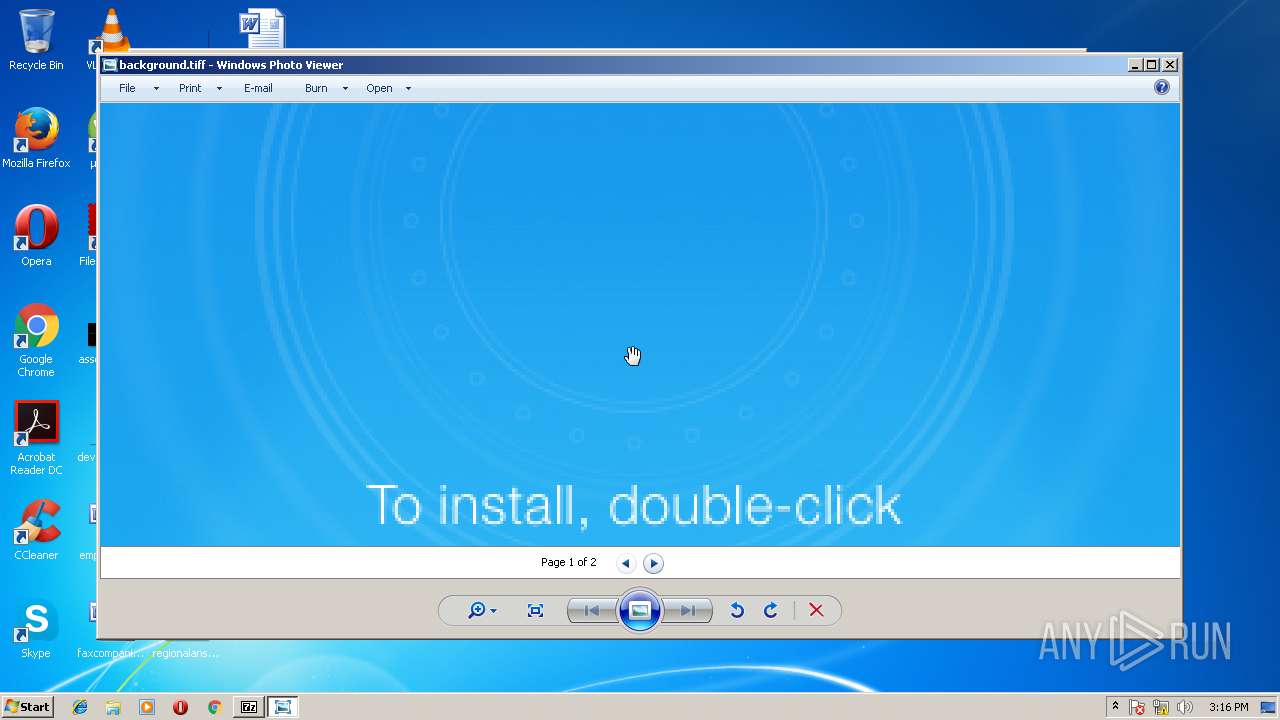Expand the Burn dropdown arrow

[x=345, y=88]
